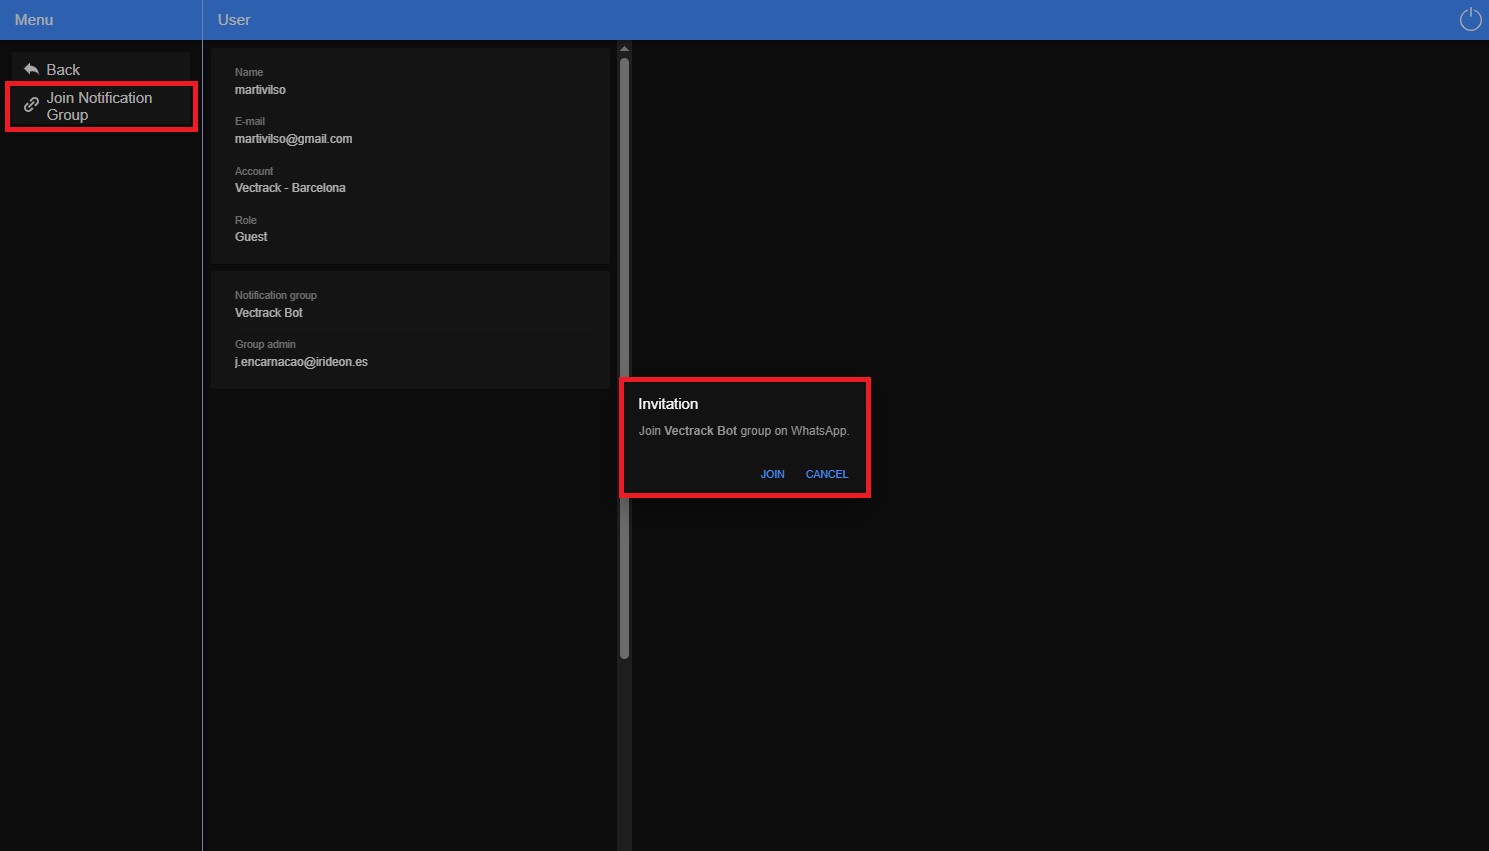Image resolution: width=1489 pixels, height=851 pixels.
Task: Click the email martivilso@gmail.com
Action: tap(293, 139)
